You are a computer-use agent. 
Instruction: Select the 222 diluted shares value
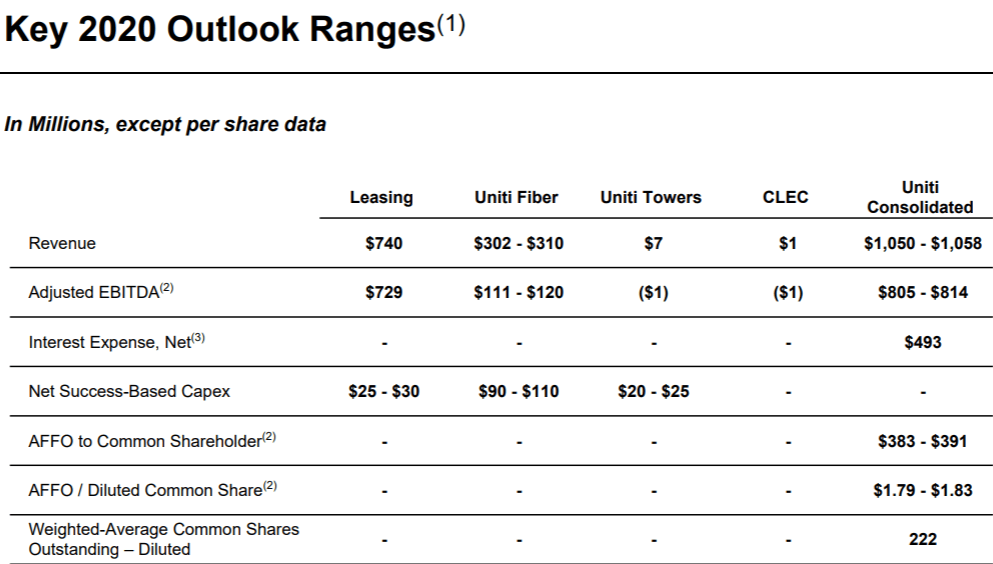923,539
